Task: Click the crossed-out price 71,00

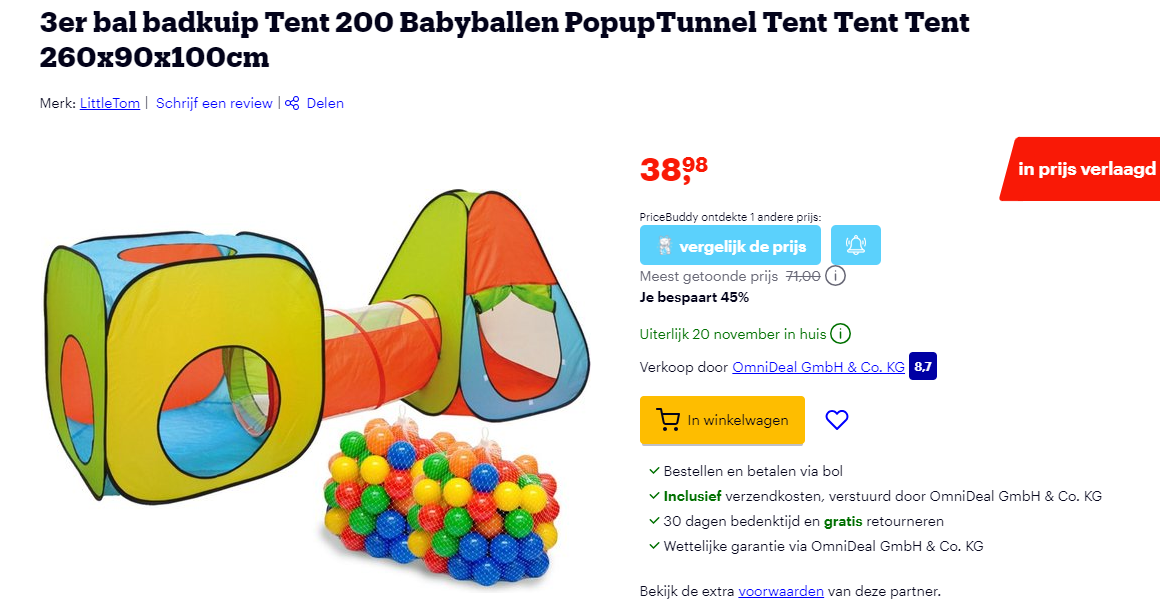Action: coord(800,275)
